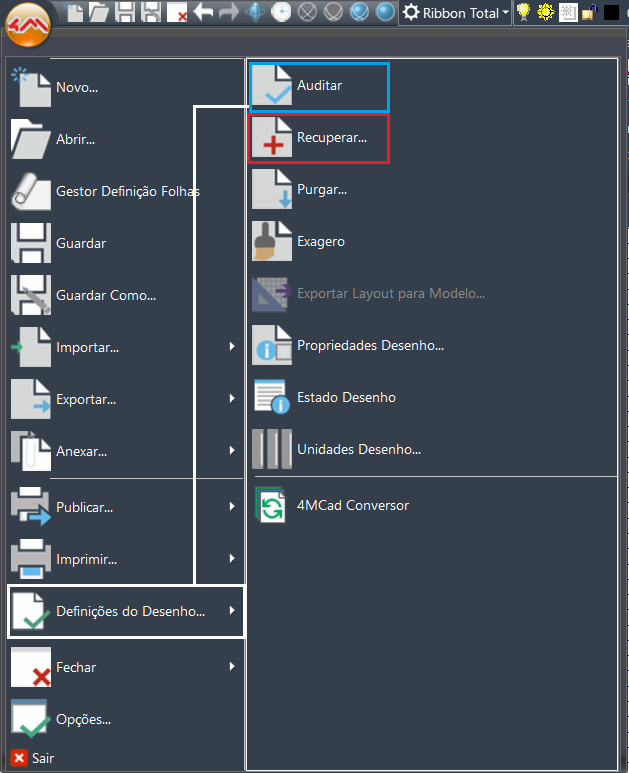Click the Unidades Desenho gray bars icon
This screenshot has height=773, width=629.
pyautogui.click(x=272, y=449)
